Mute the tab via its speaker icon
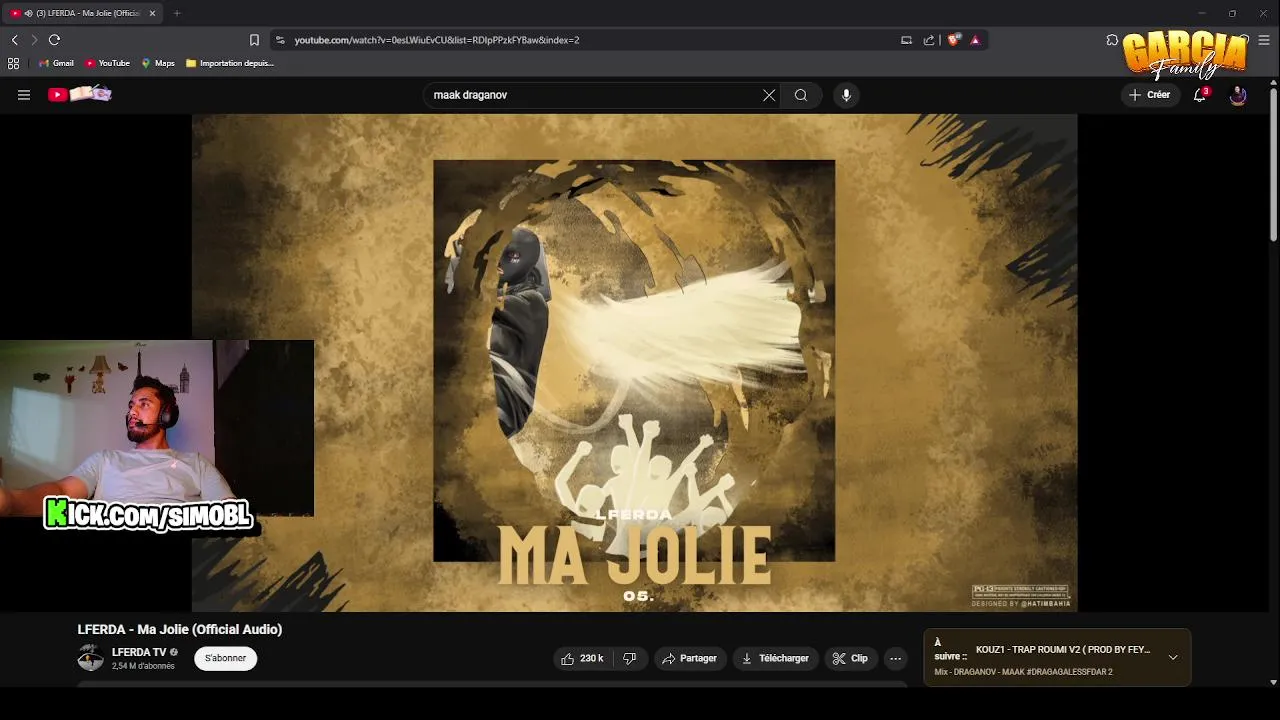Viewport: 1280px width, 720px height. (x=28, y=13)
